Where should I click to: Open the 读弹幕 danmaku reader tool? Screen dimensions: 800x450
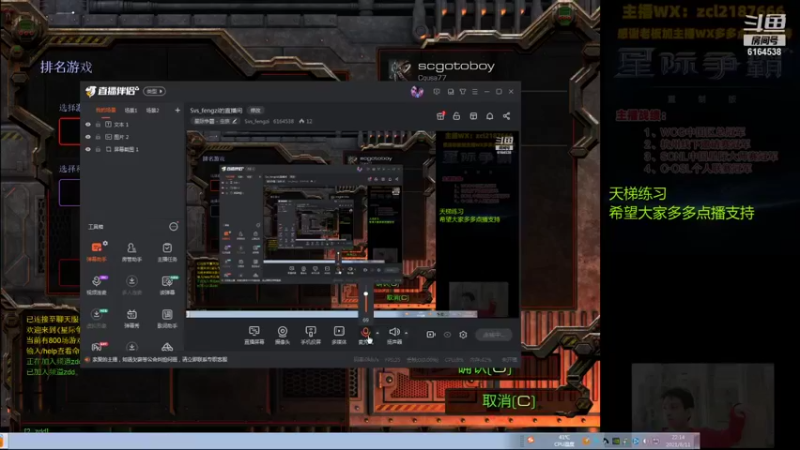click(167, 285)
